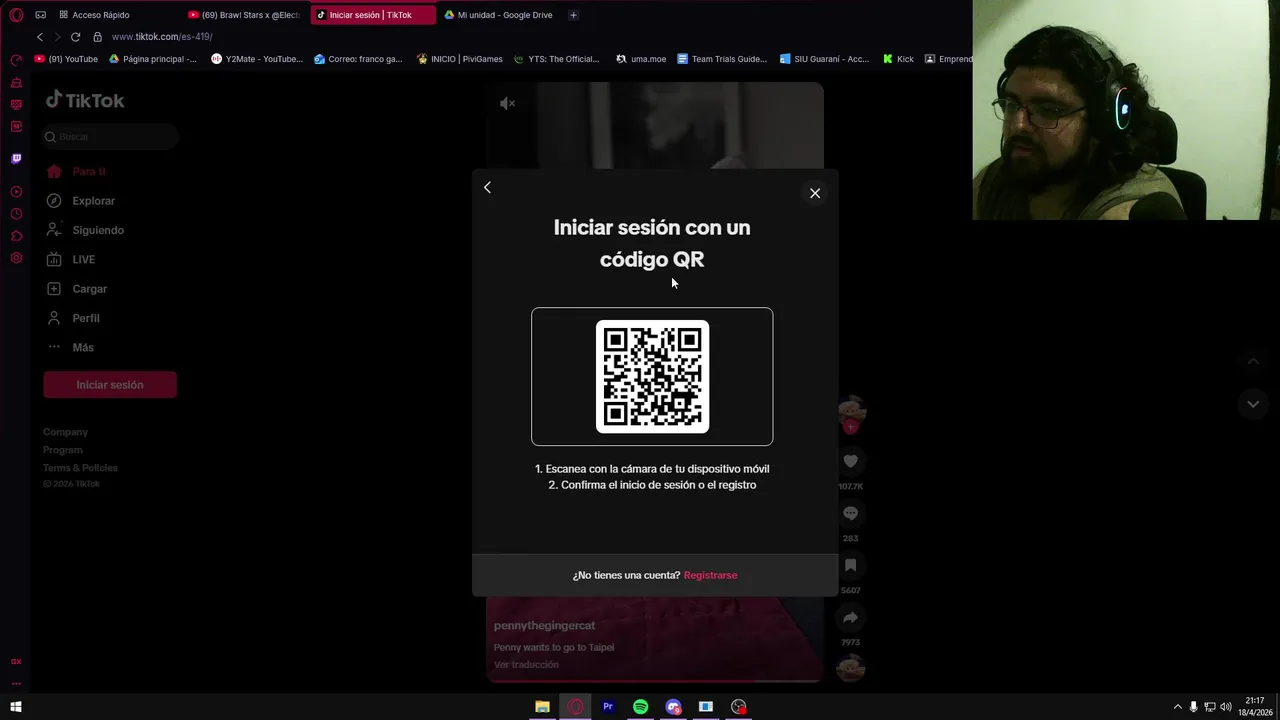Go to previous video up chevron
This screenshot has width=1280, height=720.
click(x=1253, y=361)
